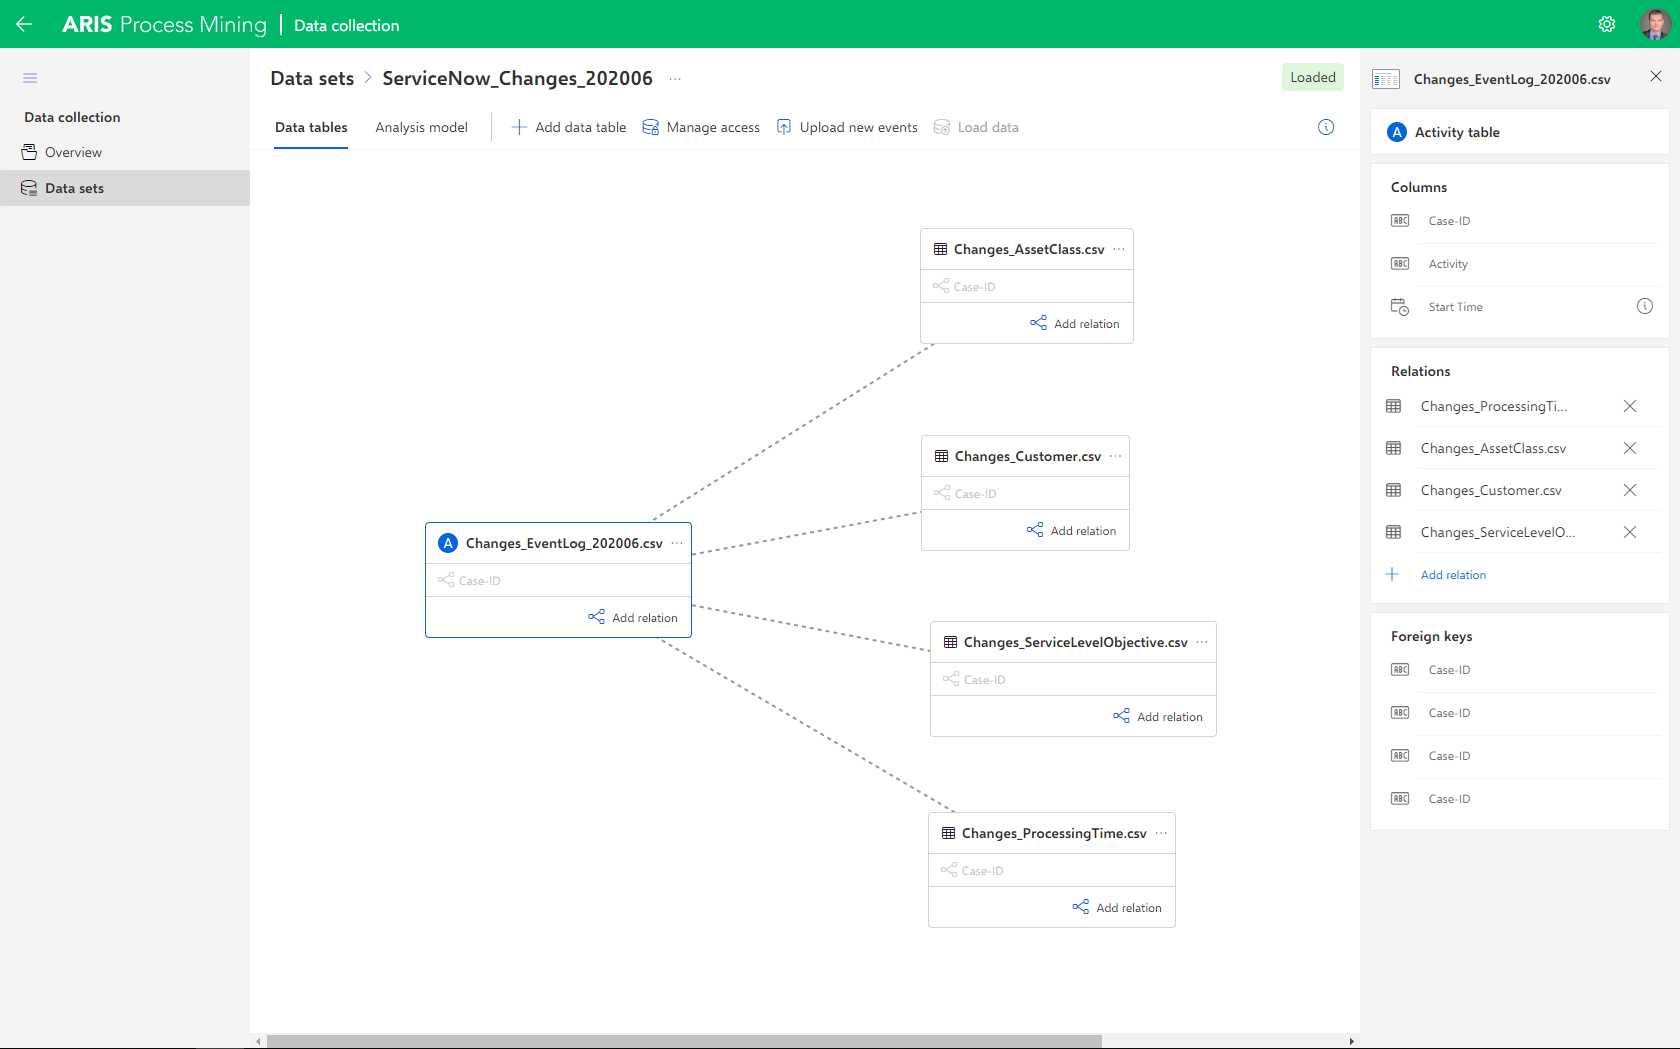Click the scrollbar left arrow
Image resolution: width=1680 pixels, height=1049 pixels.
(259, 1041)
